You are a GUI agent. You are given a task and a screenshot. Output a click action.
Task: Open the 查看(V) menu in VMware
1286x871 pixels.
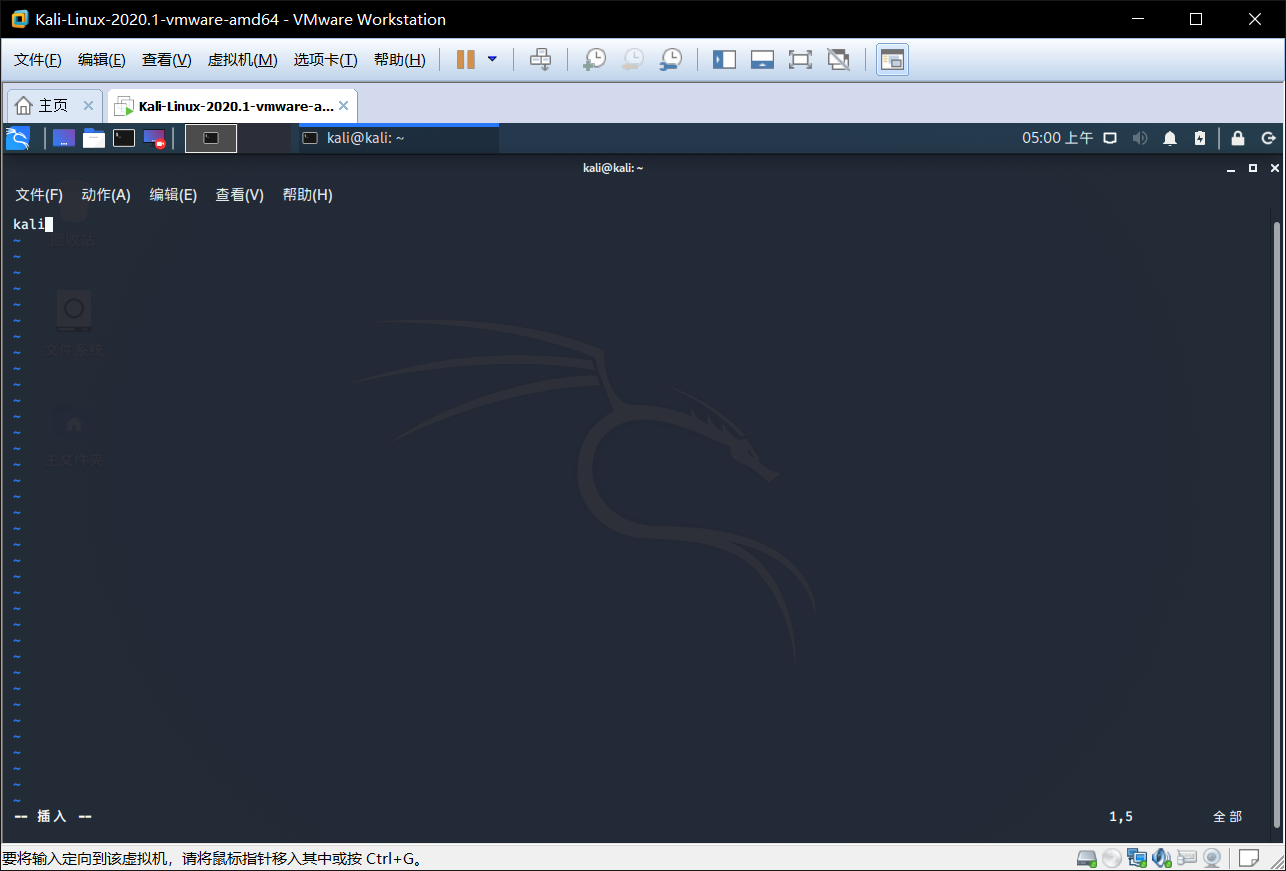tap(166, 60)
